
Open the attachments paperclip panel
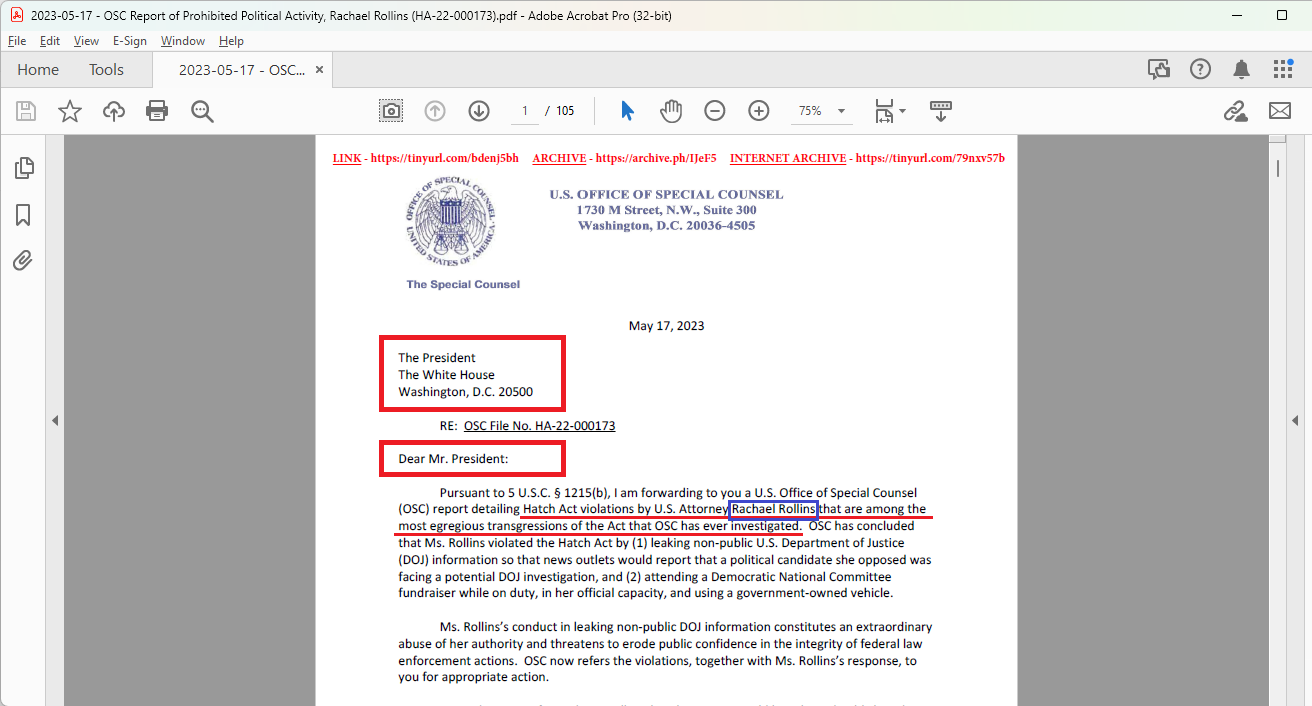(24, 261)
